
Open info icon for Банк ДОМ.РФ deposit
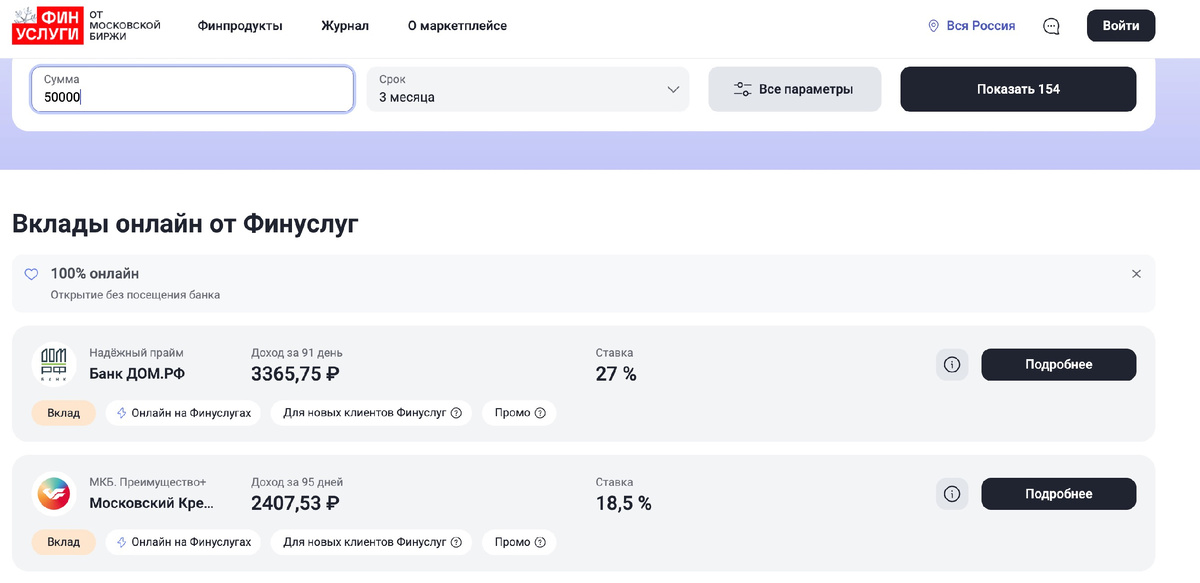tap(952, 365)
